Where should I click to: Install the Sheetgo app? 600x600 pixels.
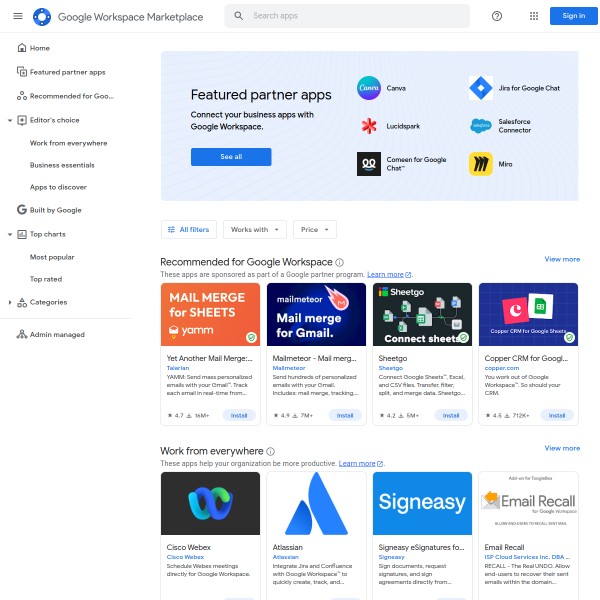451,415
